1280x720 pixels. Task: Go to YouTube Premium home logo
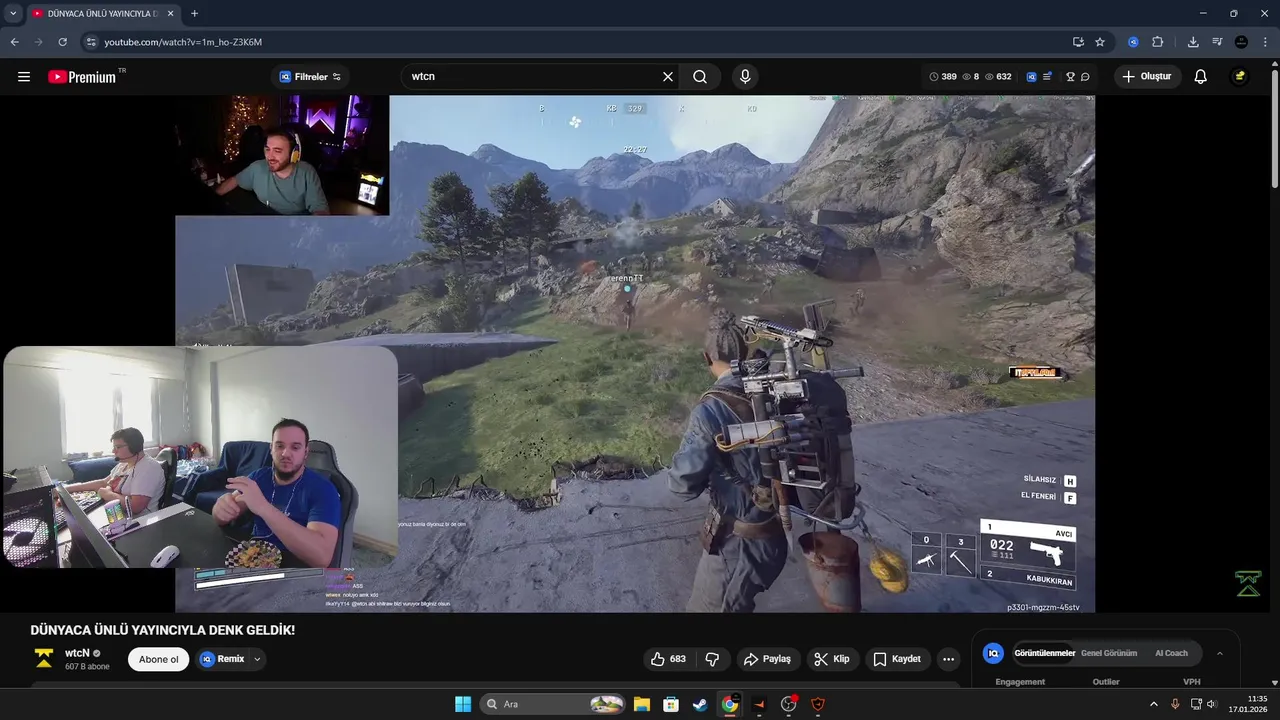82,77
